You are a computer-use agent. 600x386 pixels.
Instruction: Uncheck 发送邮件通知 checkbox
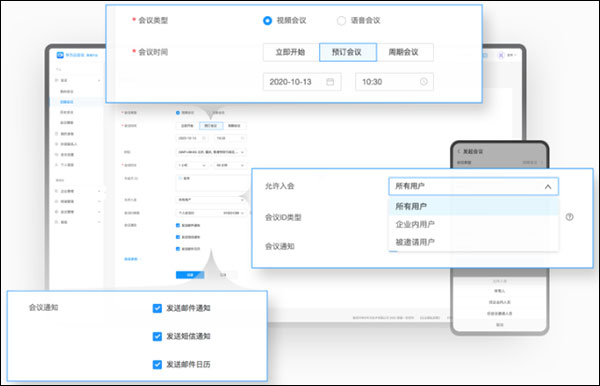coord(157,308)
